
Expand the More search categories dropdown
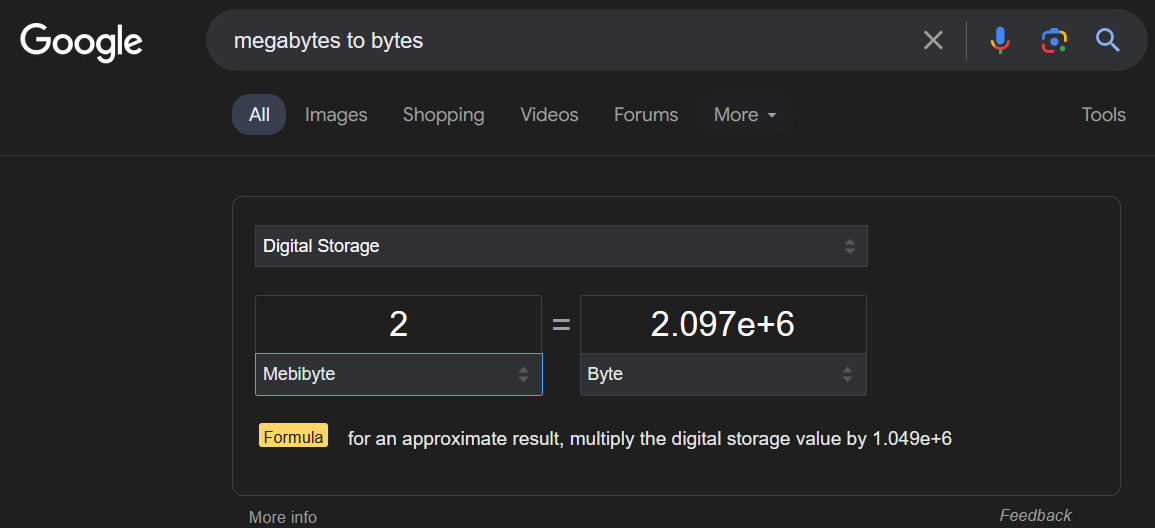pos(745,115)
